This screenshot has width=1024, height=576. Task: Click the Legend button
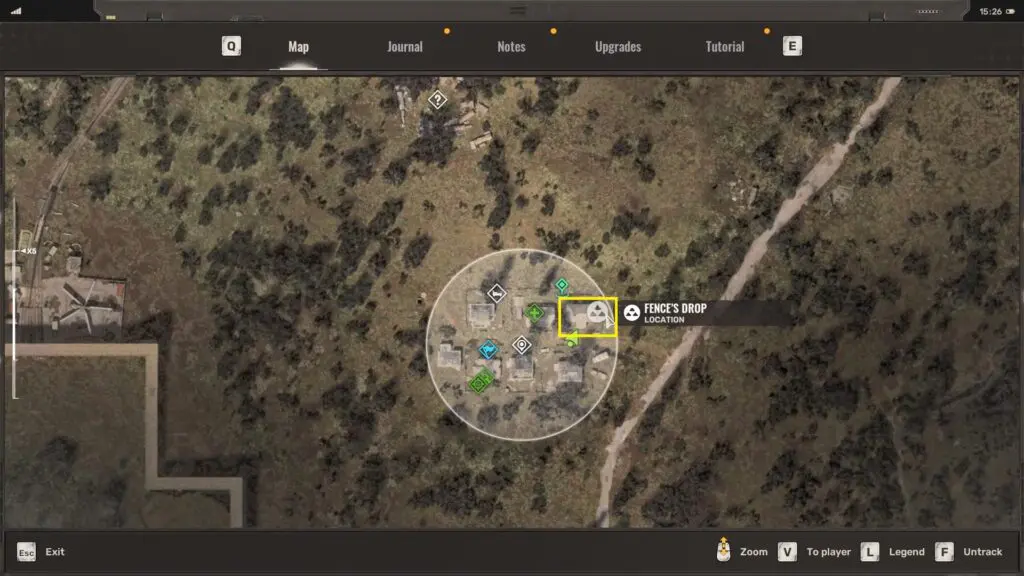point(895,552)
